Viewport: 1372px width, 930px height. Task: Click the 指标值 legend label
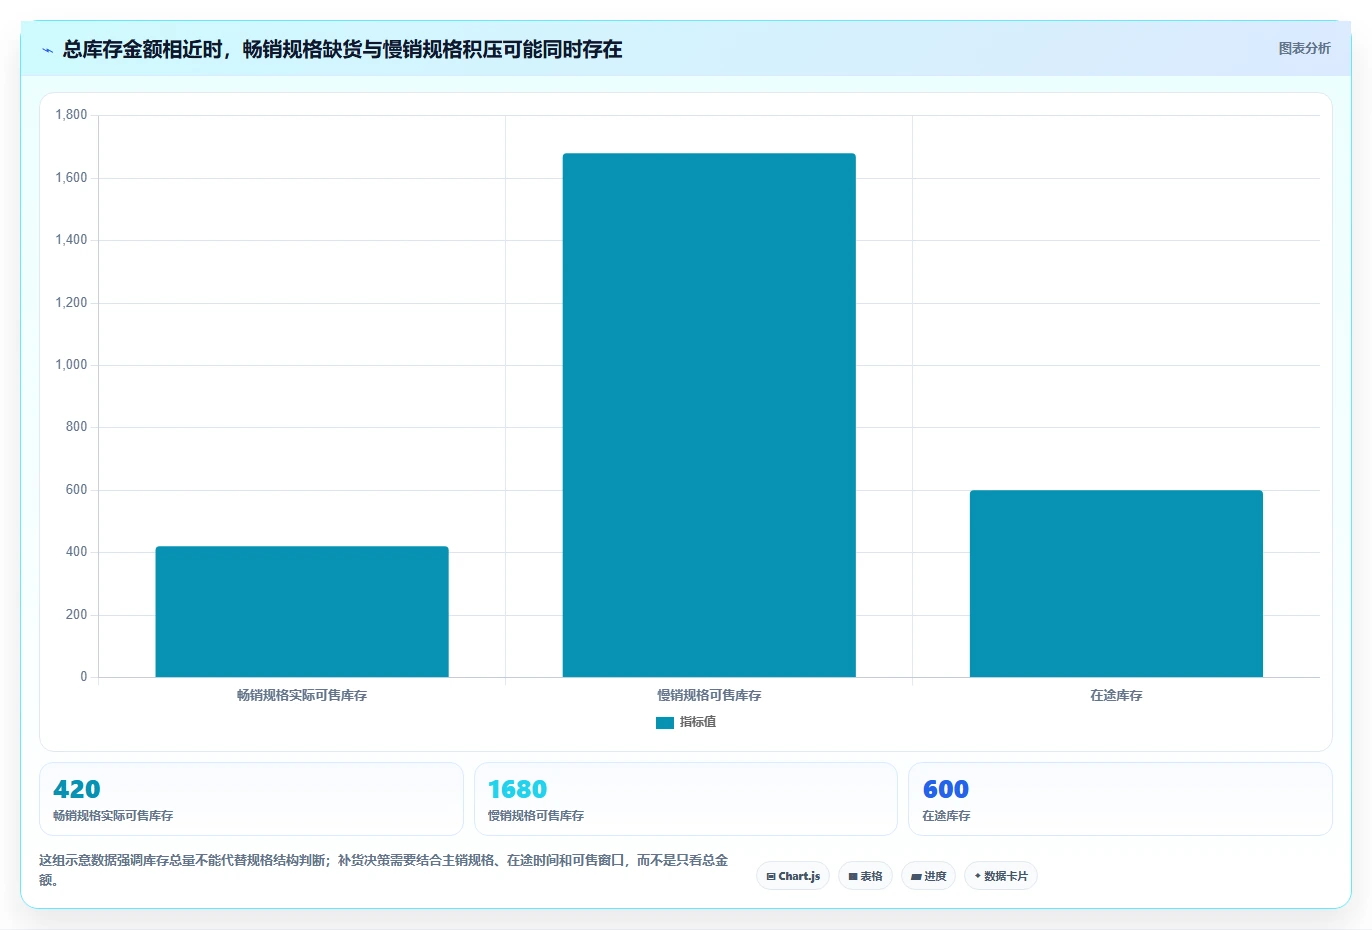pyautogui.click(x=698, y=722)
